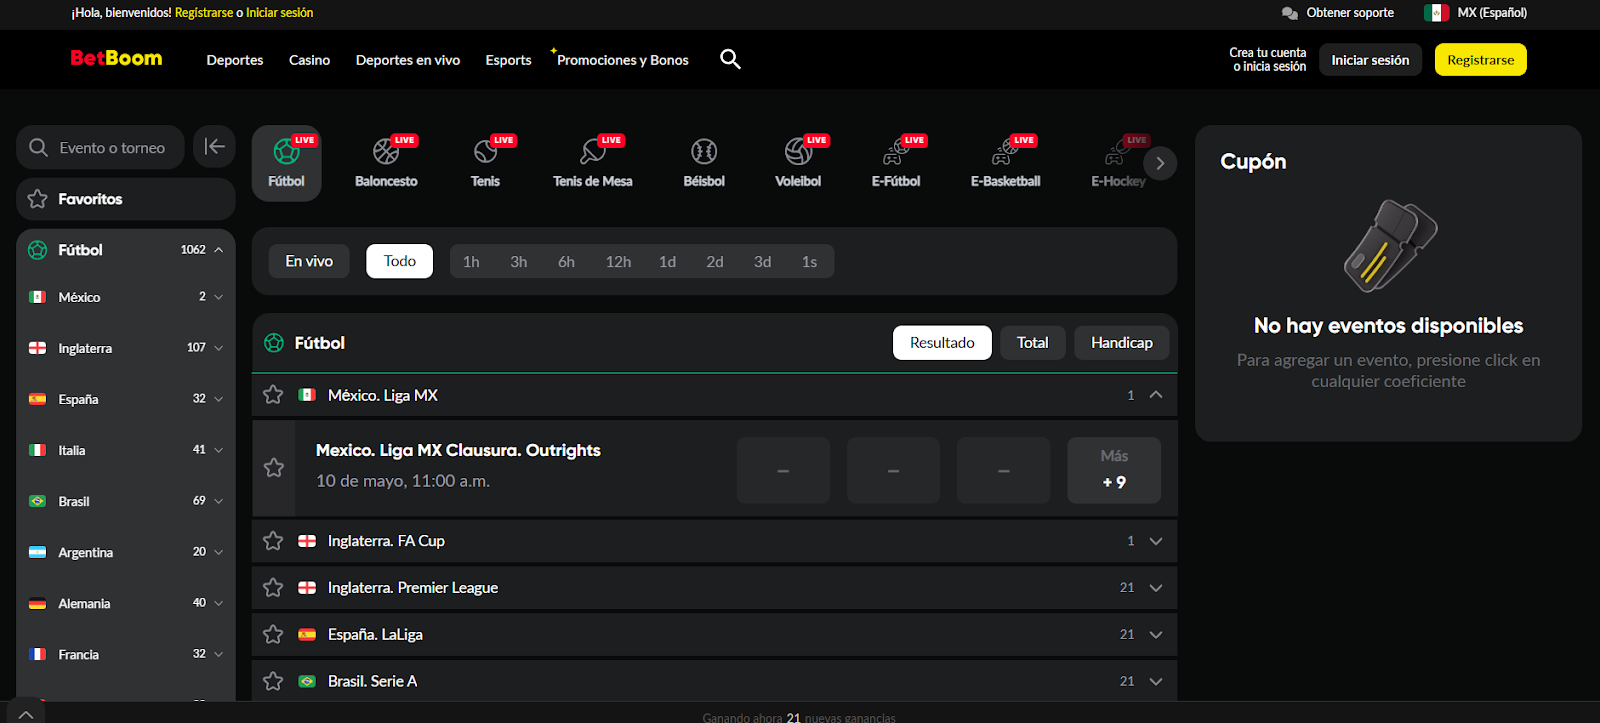Screen dimensions: 1600x723
Task: Expand Inglaterra in the sidebar
Action: (x=218, y=348)
